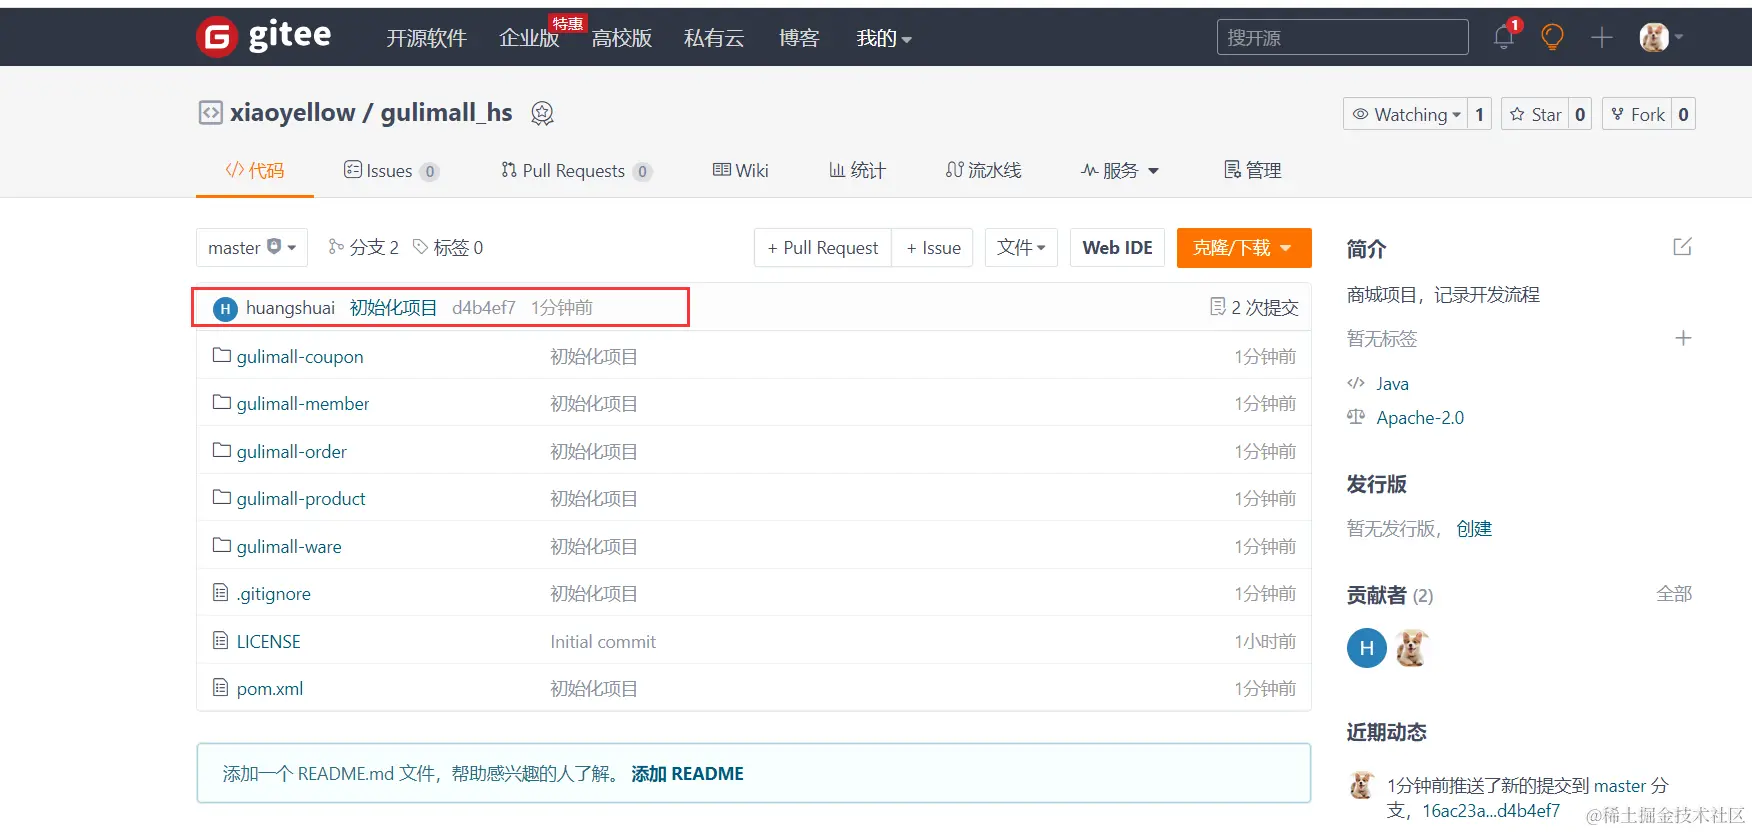
Task: Click the Initial commit message link
Action: coord(603,642)
